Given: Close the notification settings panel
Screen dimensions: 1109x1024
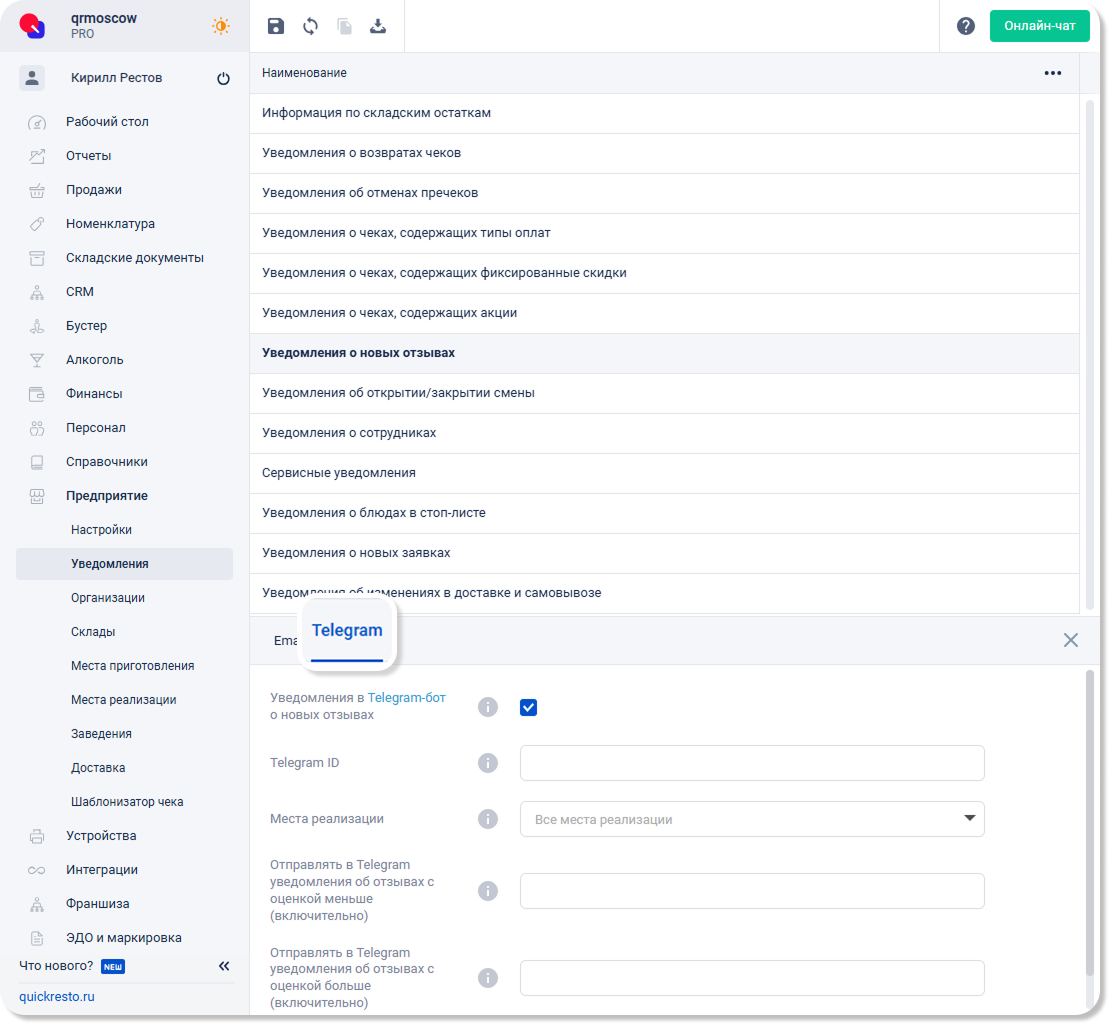Looking at the screenshot, I should click(1070, 640).
